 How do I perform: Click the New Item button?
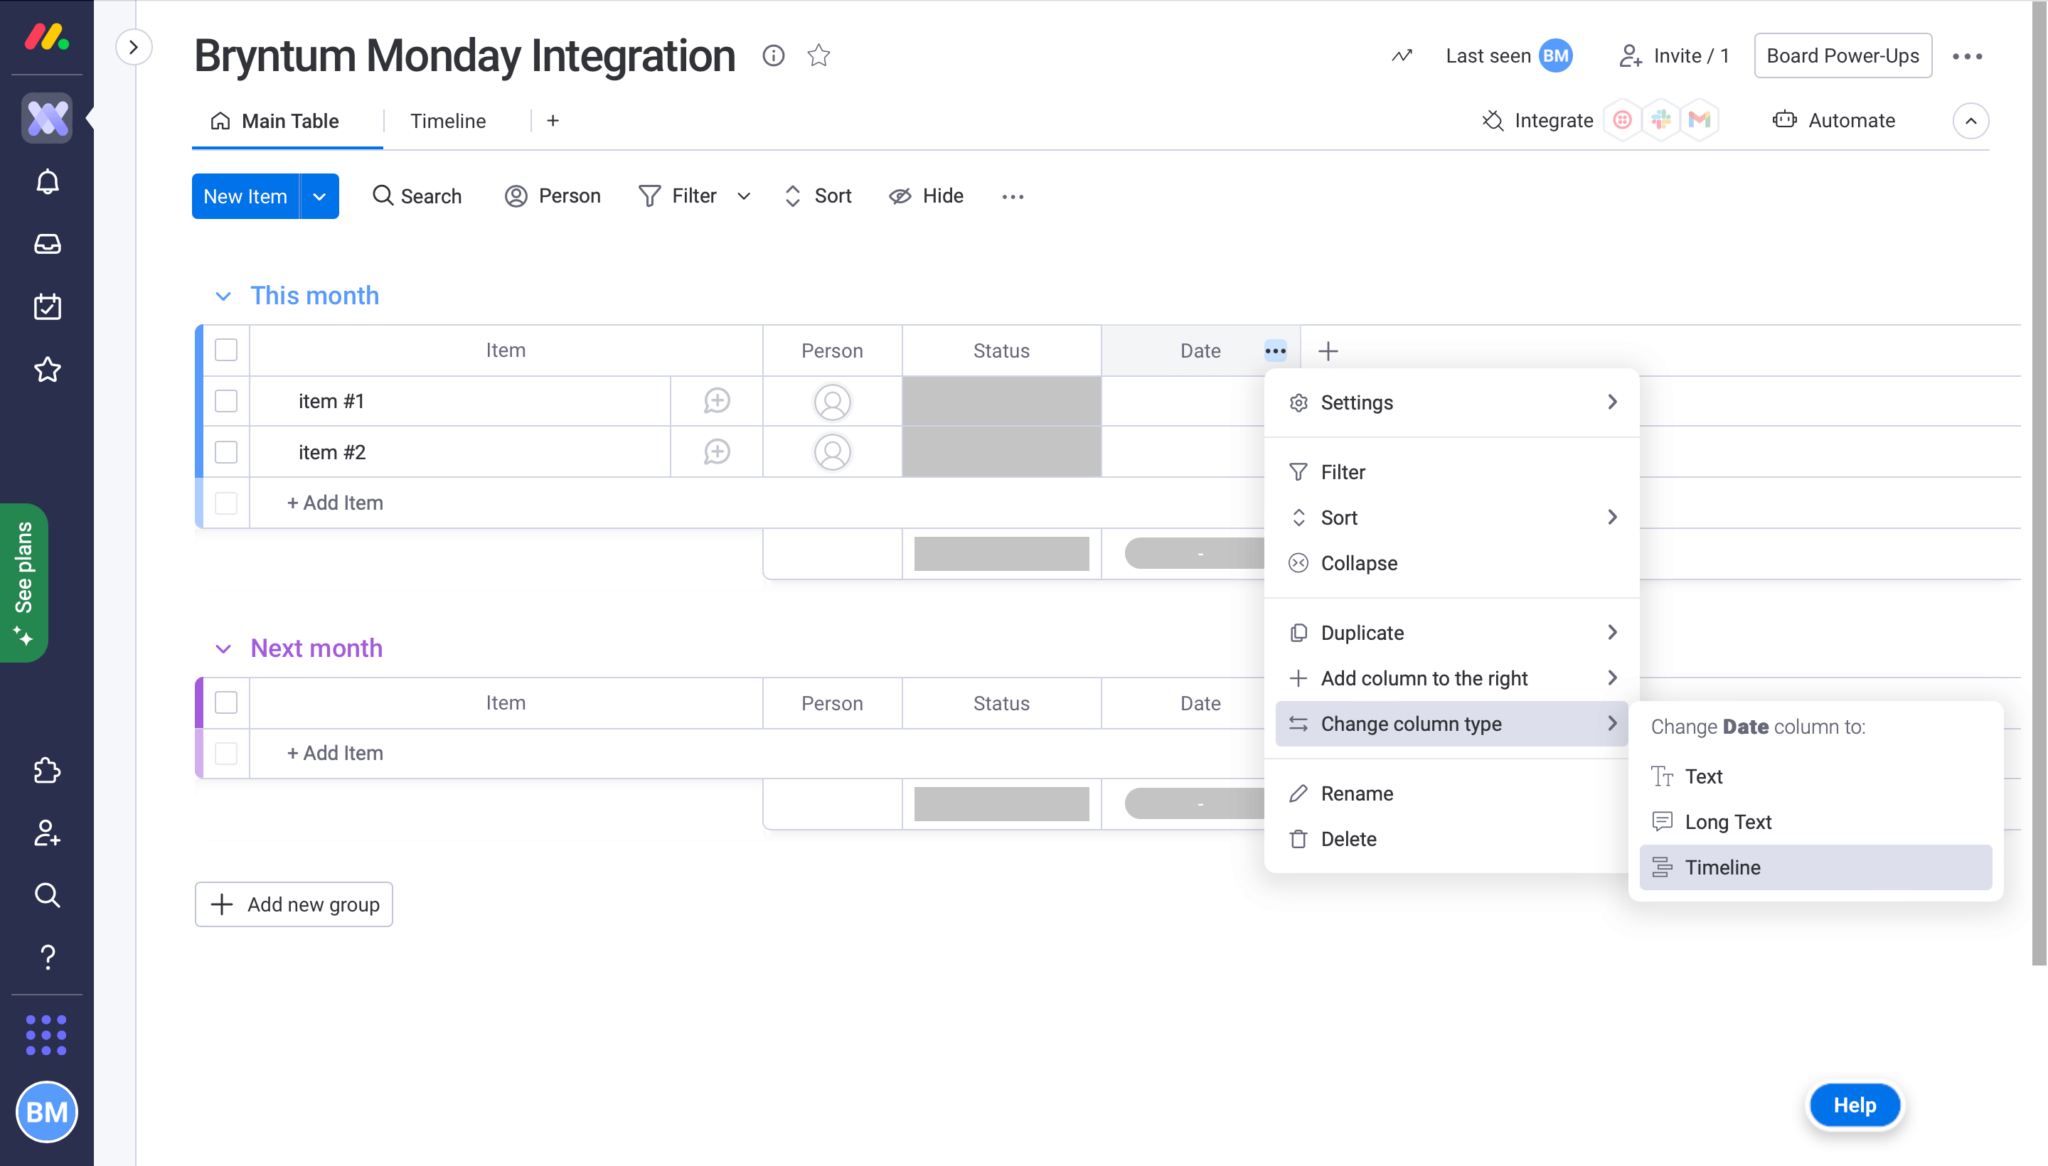(246, 196)
